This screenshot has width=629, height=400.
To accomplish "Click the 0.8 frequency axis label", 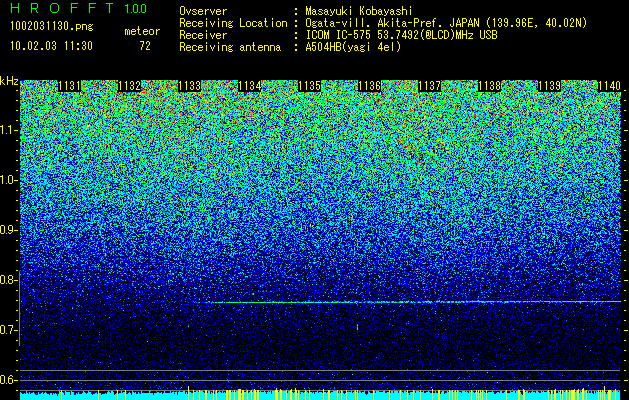I will (8, 280).
